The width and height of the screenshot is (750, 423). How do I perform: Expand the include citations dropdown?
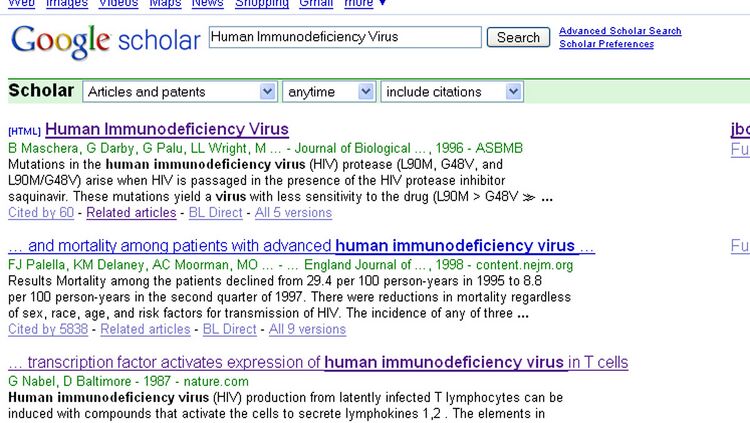pyautogui.click(x=452, y=92)
